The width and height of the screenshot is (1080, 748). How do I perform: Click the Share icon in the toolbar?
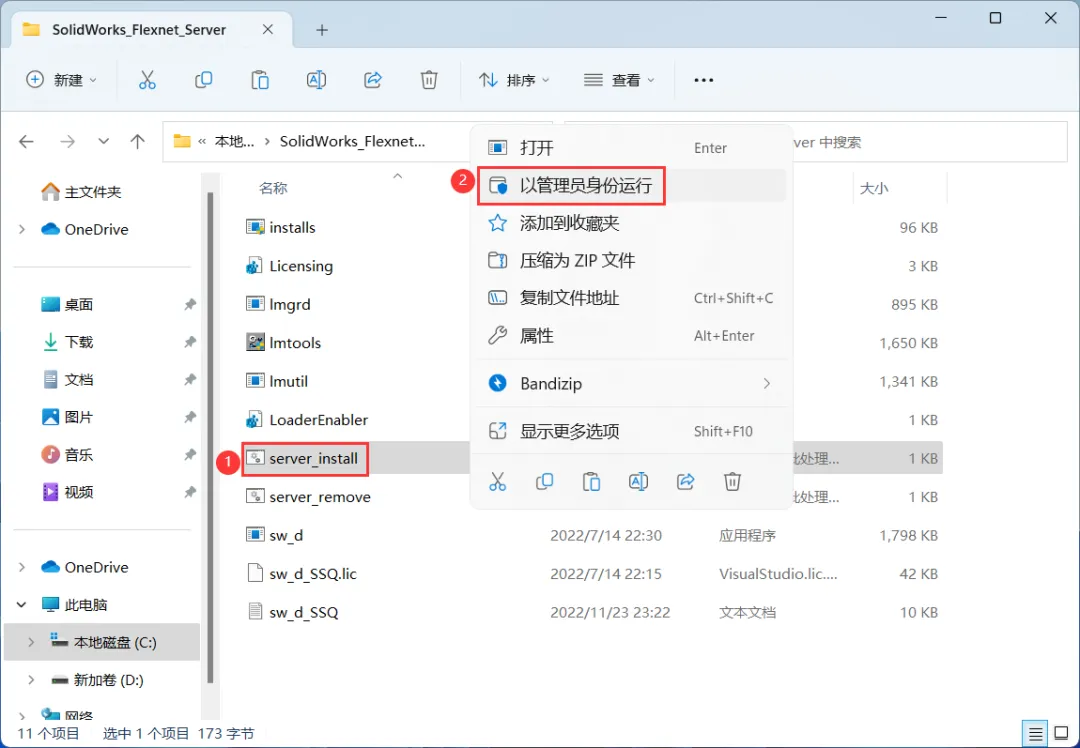[x=373, y=80]
